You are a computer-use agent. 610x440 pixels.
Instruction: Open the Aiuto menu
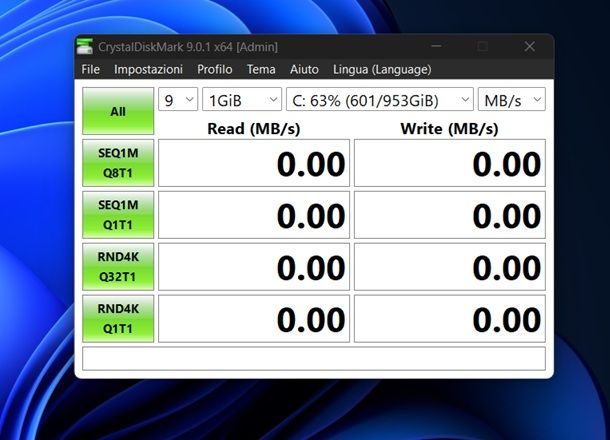pos(304,69)
